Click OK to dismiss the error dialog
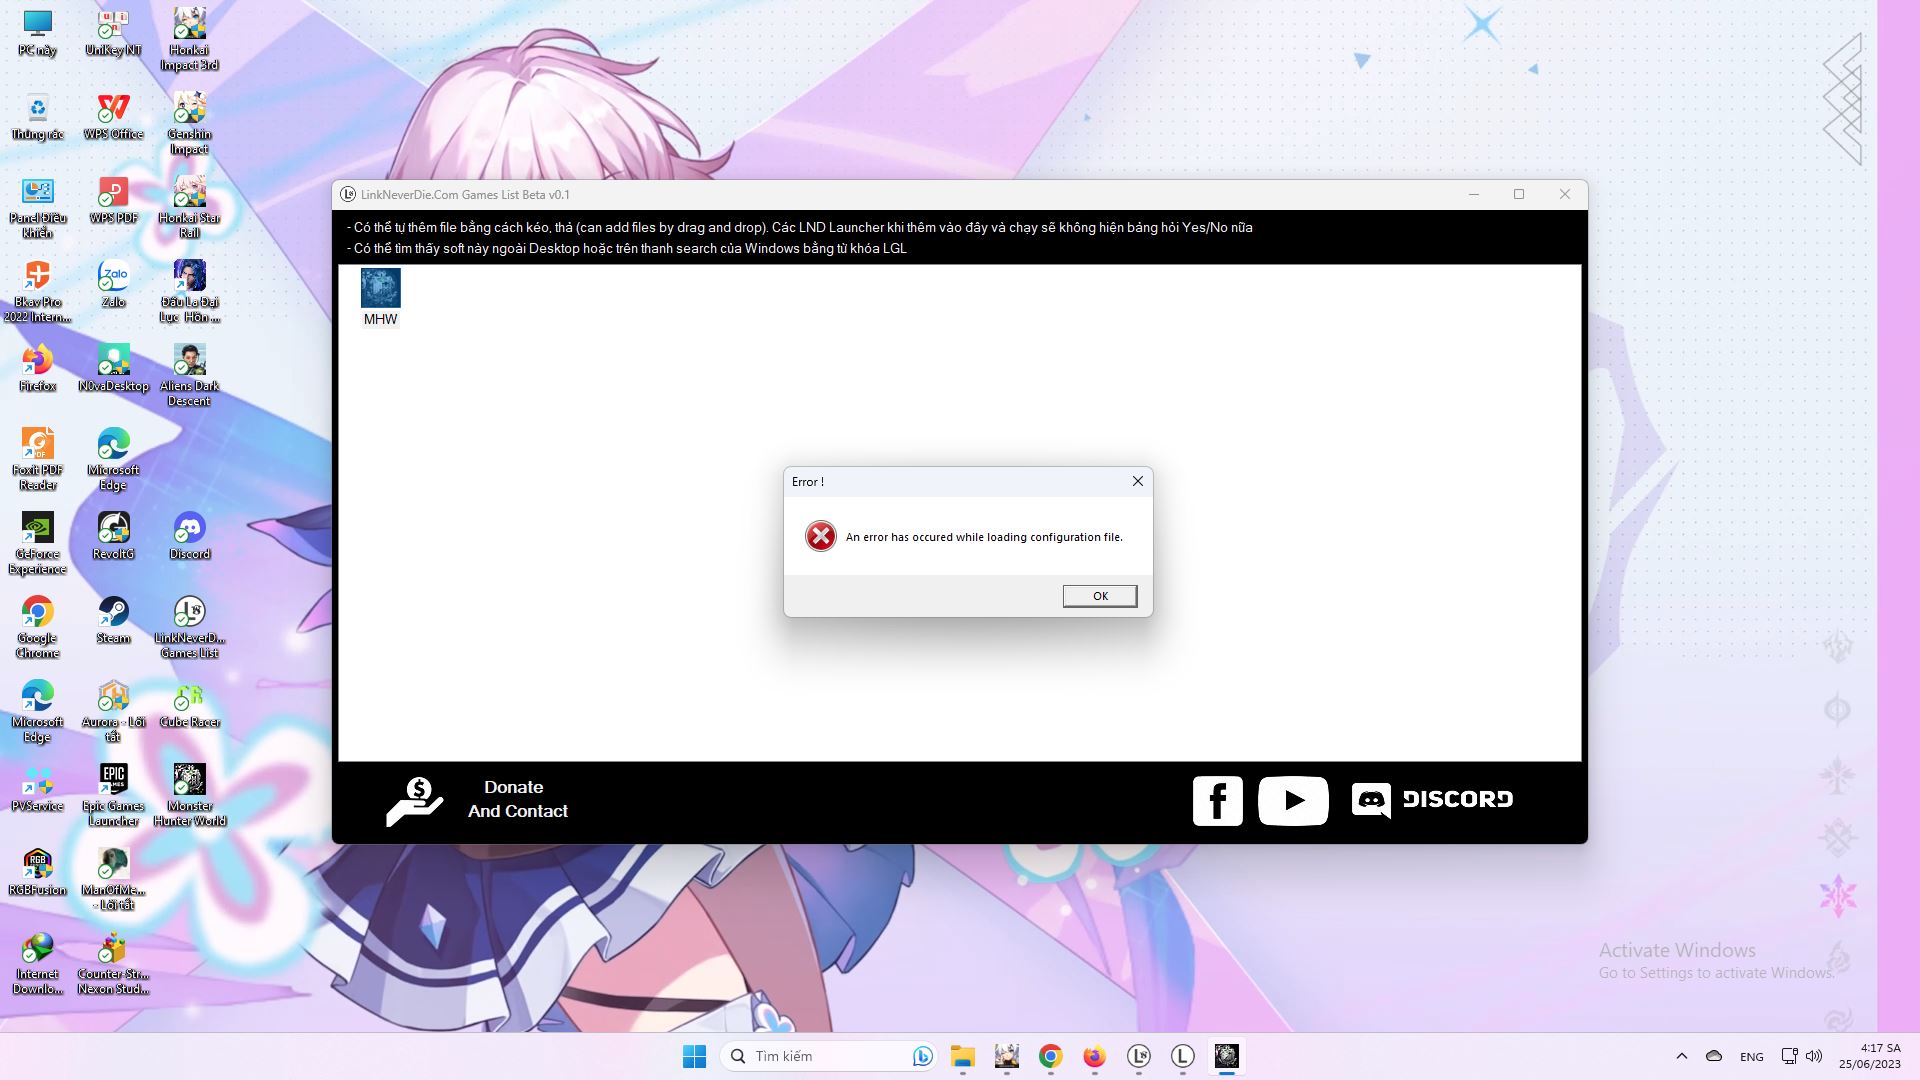 click(x=1098, y=596)
